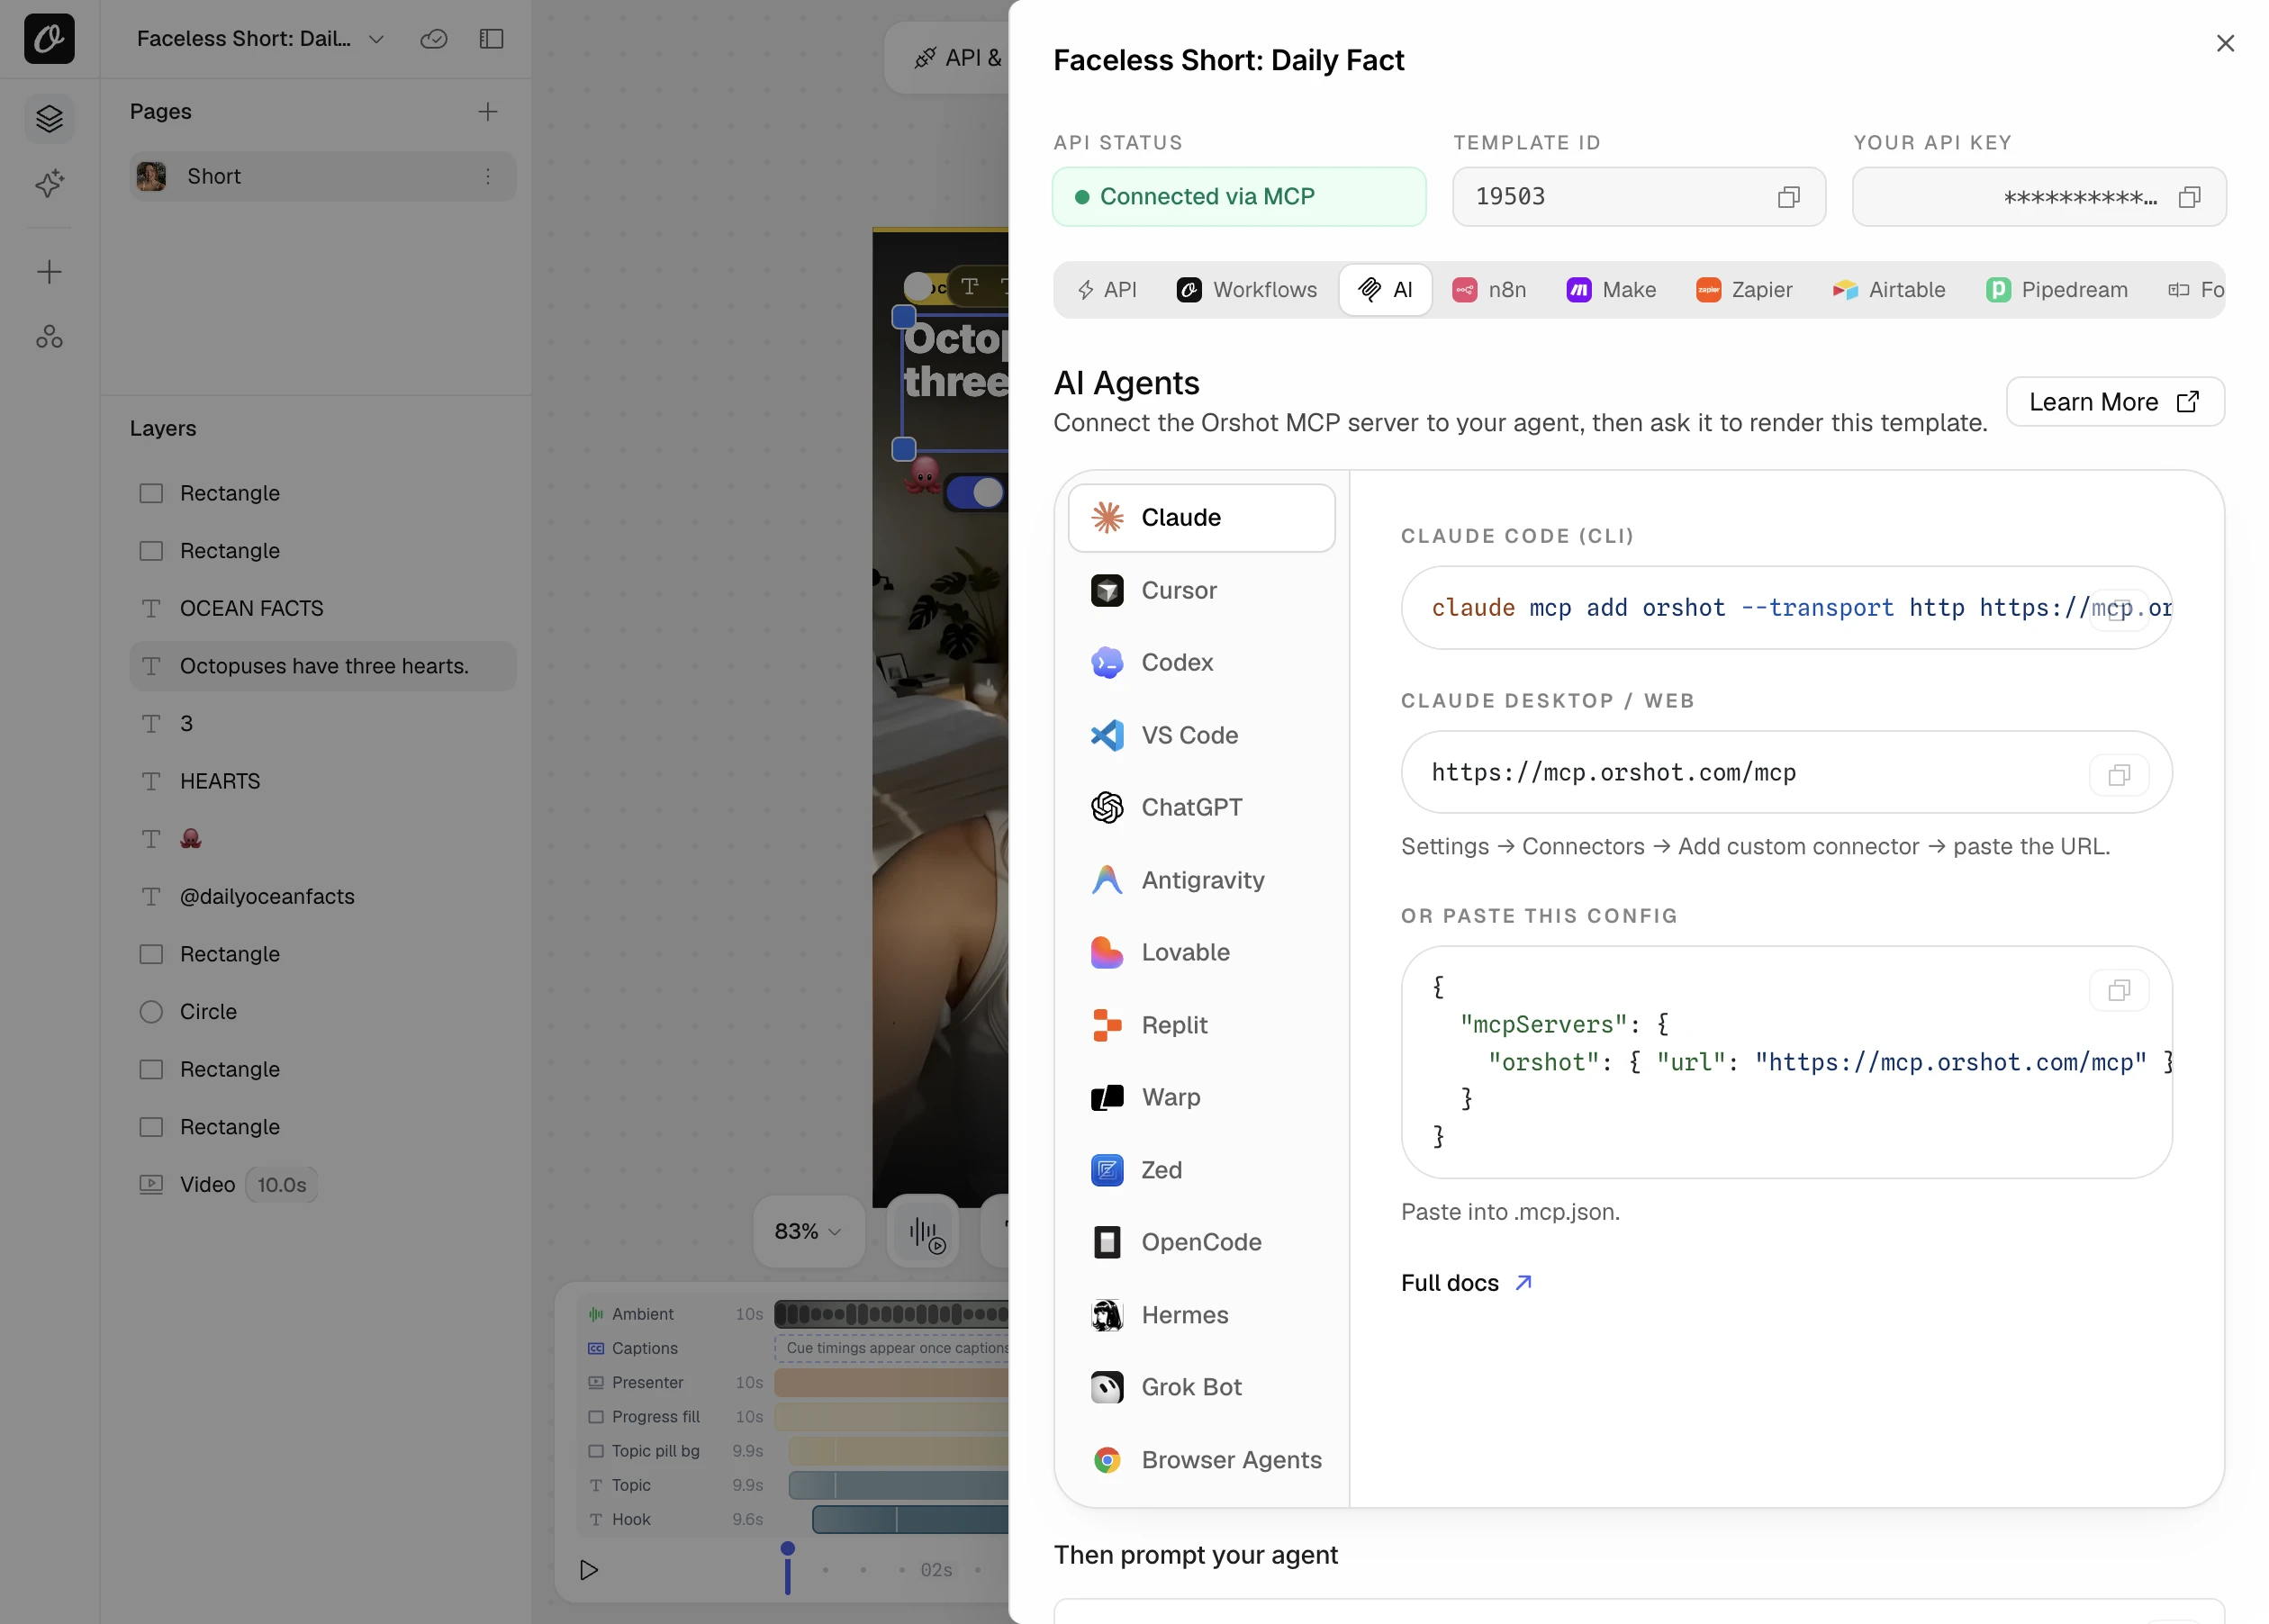
Task: Click the cloud sync status icon
Action: pyautogui.click(x=433, y=39)
